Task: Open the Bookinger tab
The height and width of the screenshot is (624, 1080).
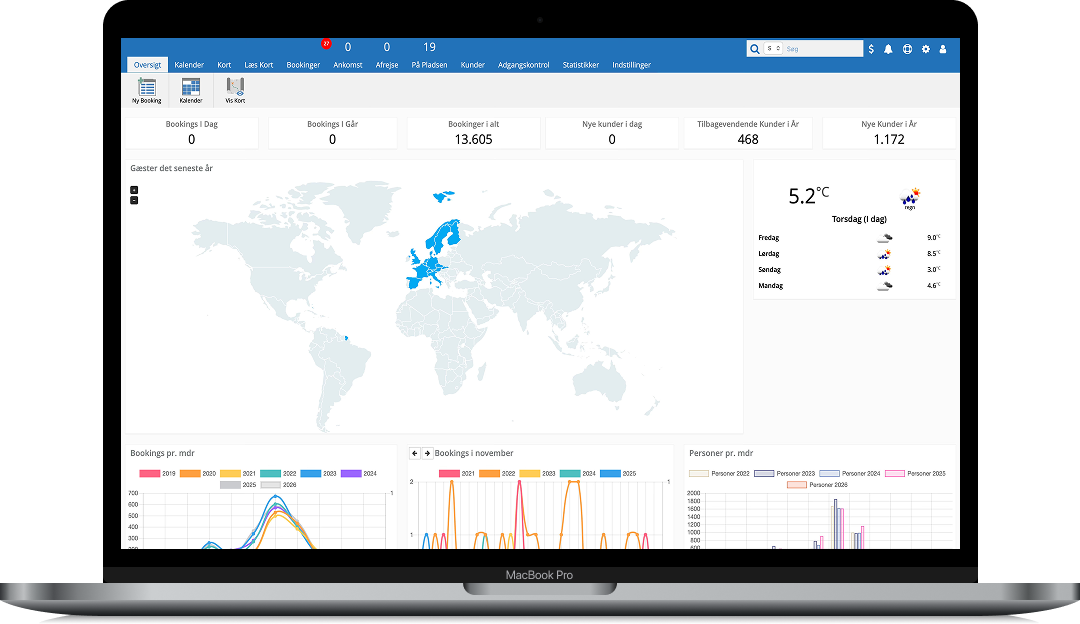Action: tap(303, 65)
